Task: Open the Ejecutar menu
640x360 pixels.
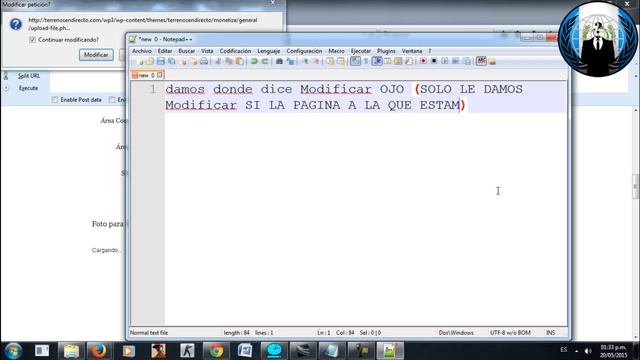Action: 361,51
